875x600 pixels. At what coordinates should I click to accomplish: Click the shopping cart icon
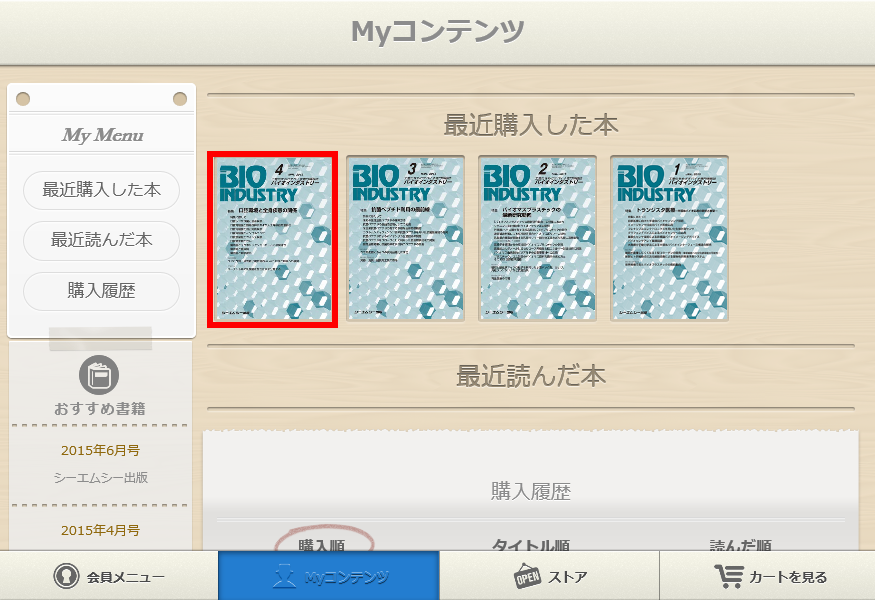click(x=728, y=576)
